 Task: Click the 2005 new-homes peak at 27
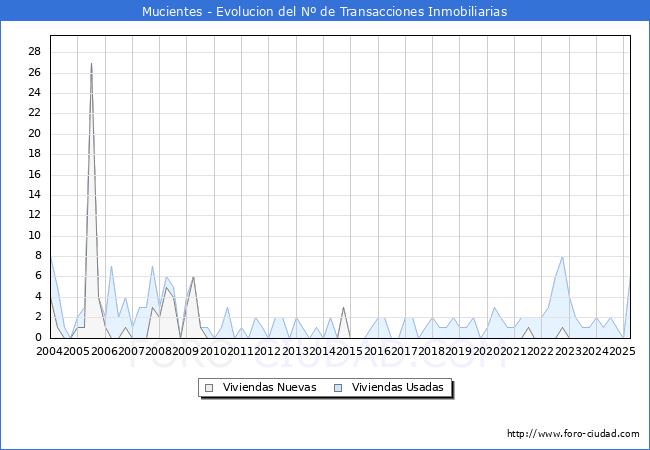91,63
